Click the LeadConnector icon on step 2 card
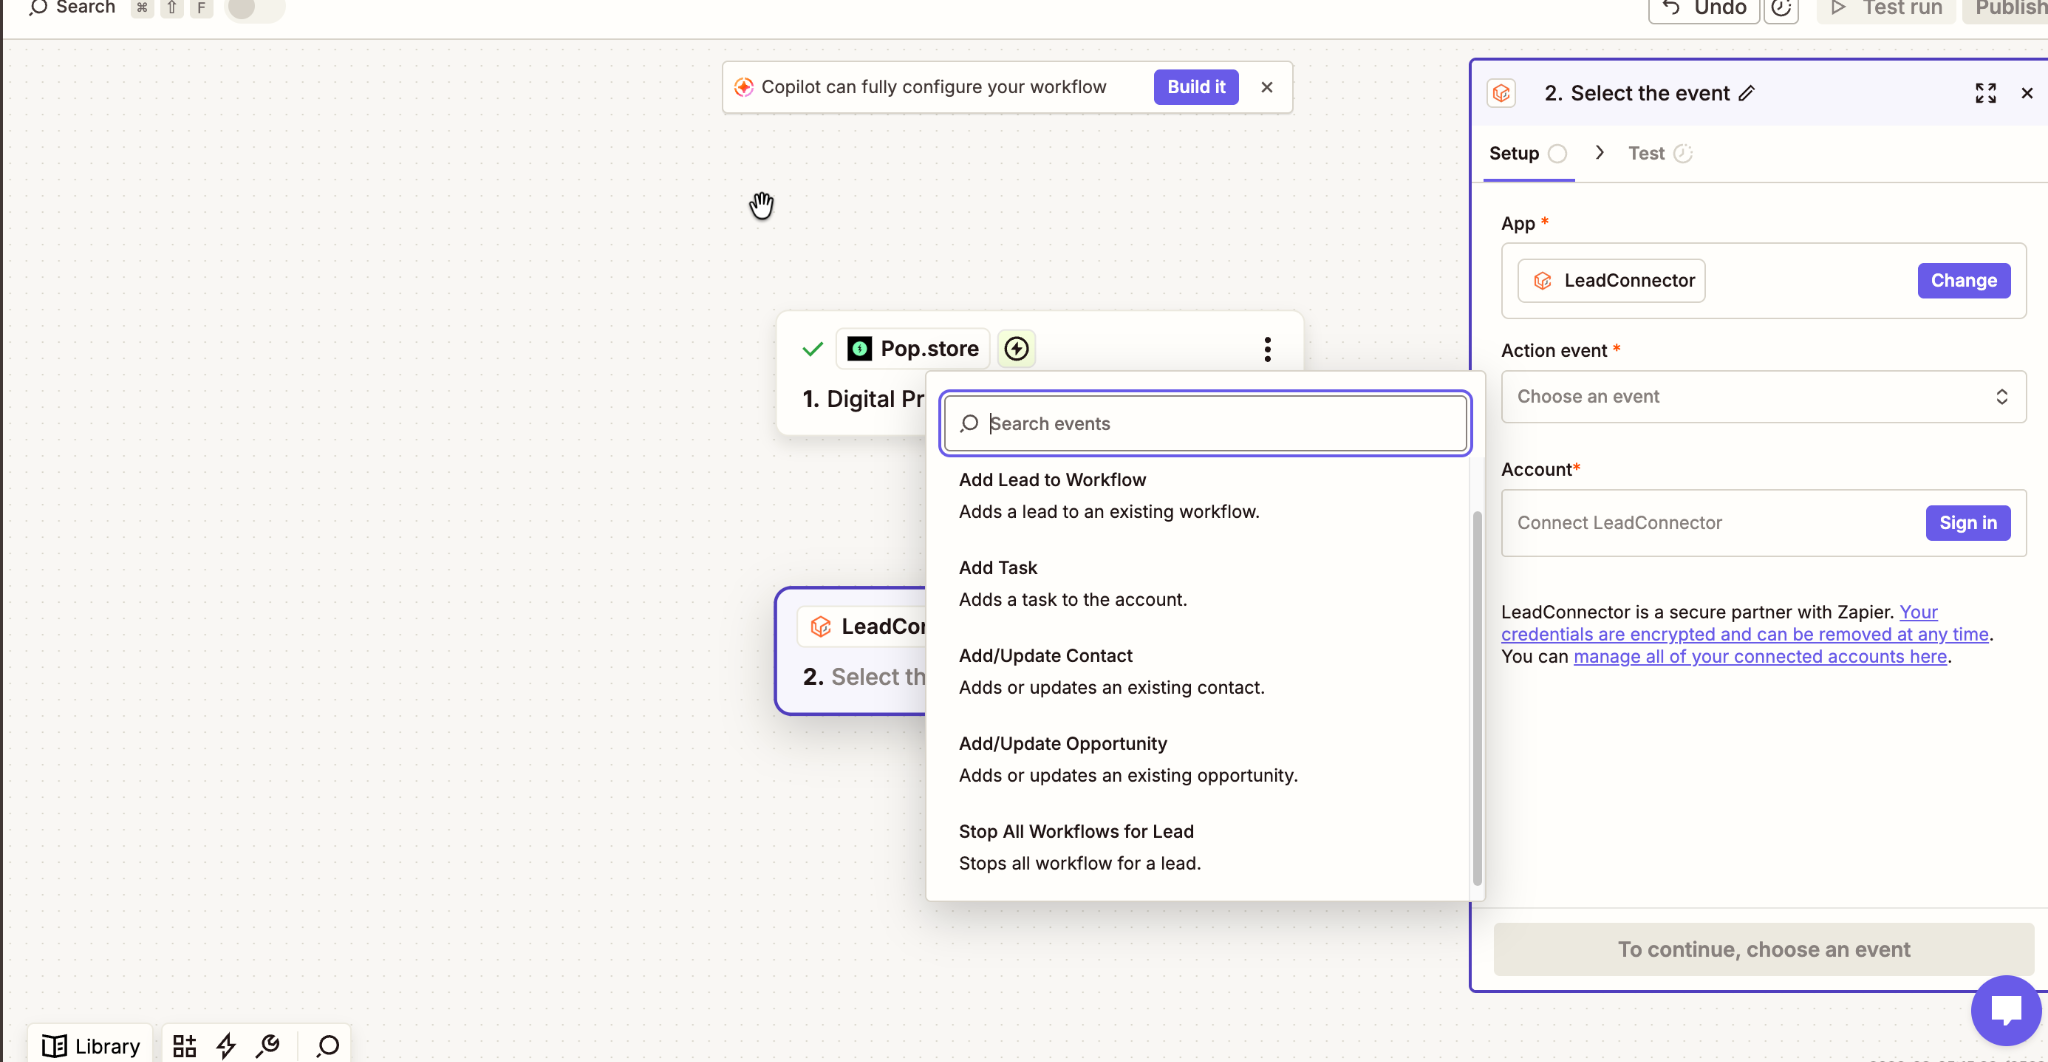 821,627
